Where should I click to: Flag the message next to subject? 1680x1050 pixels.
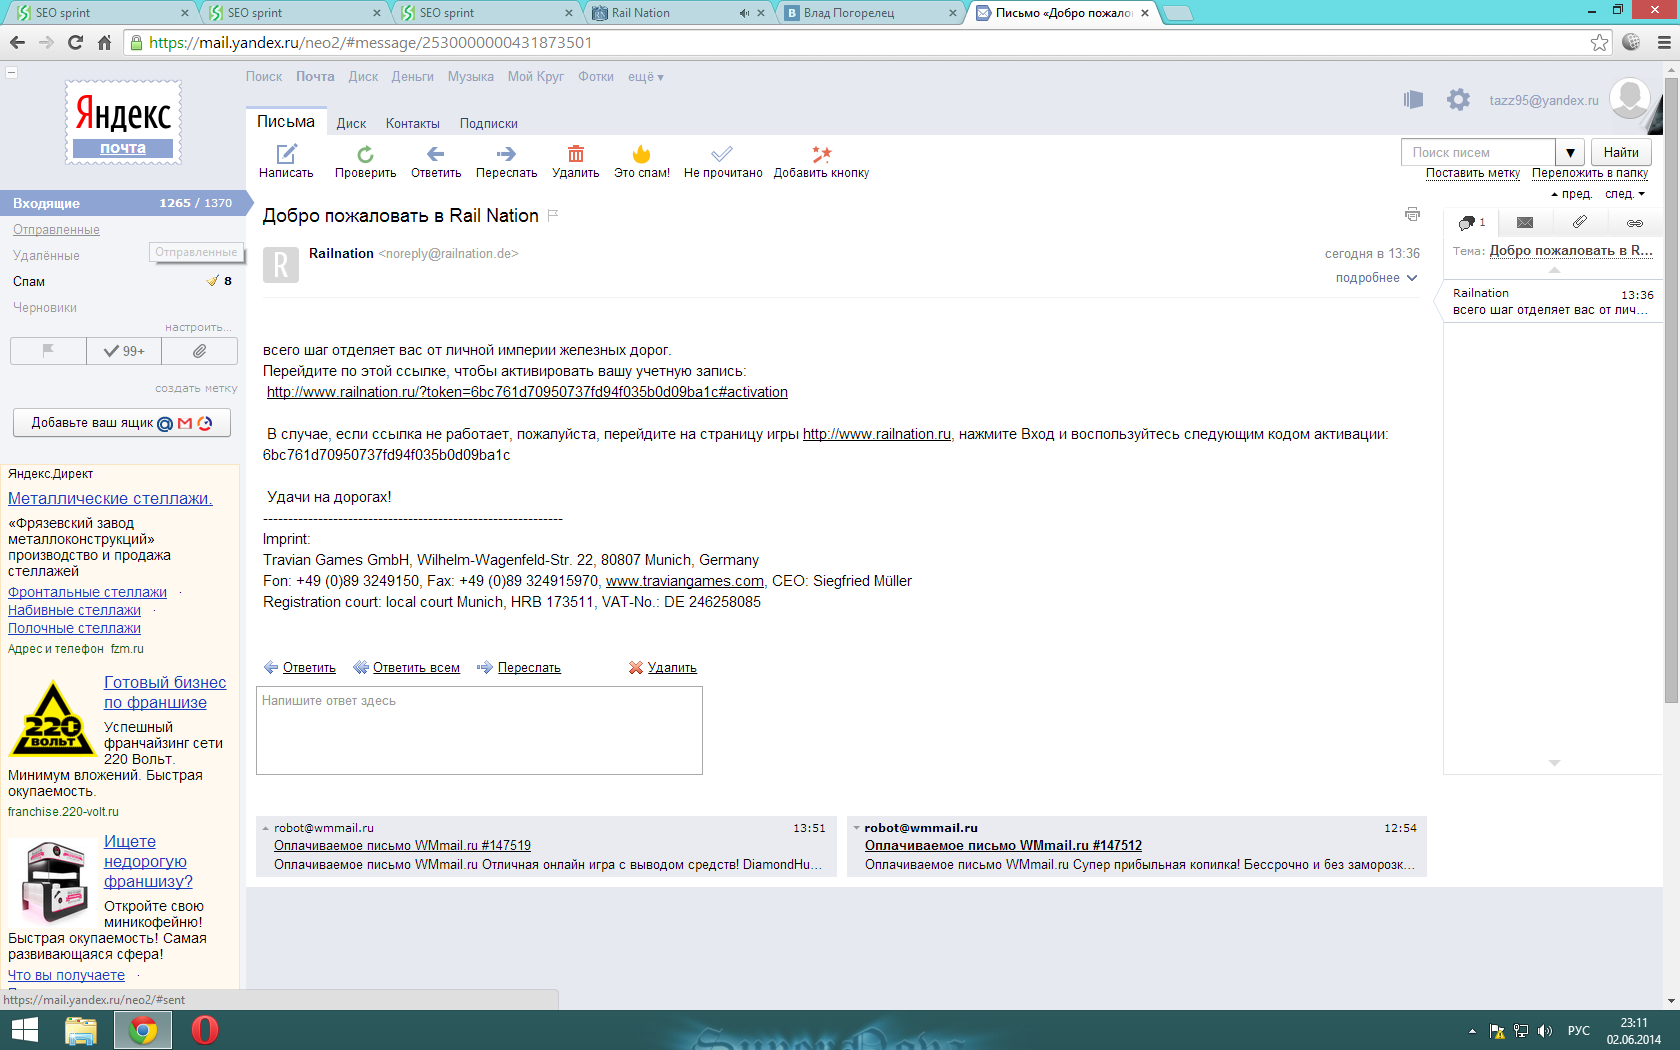point(553,215)
